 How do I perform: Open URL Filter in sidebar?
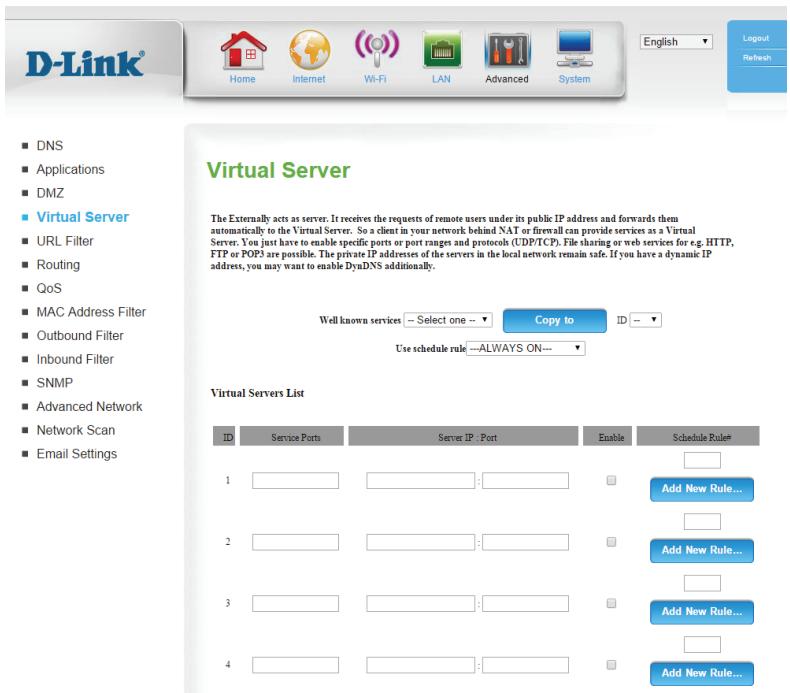pyautogui.click(x=65, y=241)
